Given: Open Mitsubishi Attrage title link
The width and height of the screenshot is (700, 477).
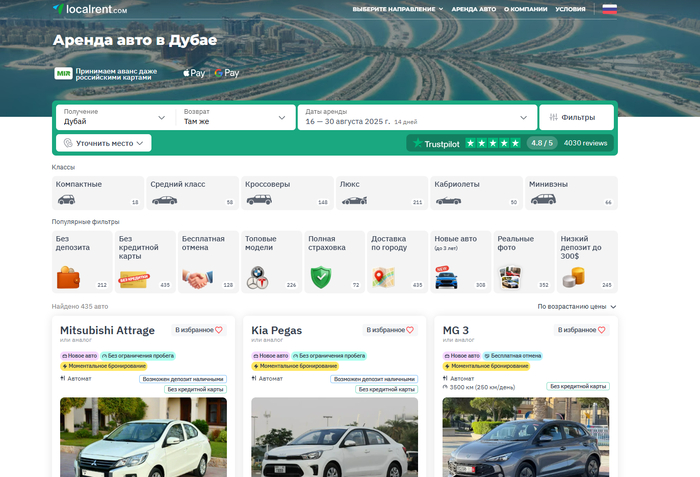Looking at the screenshot, I should click(x=107, y=330).
